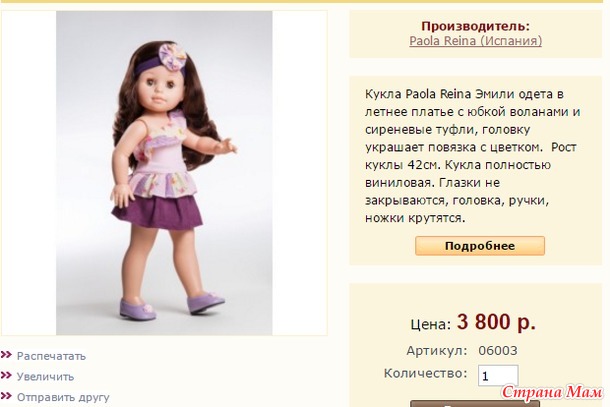Open the Распечатать print link
The width and height of the screenshot is (610, 407).
[x=51, y=356]
